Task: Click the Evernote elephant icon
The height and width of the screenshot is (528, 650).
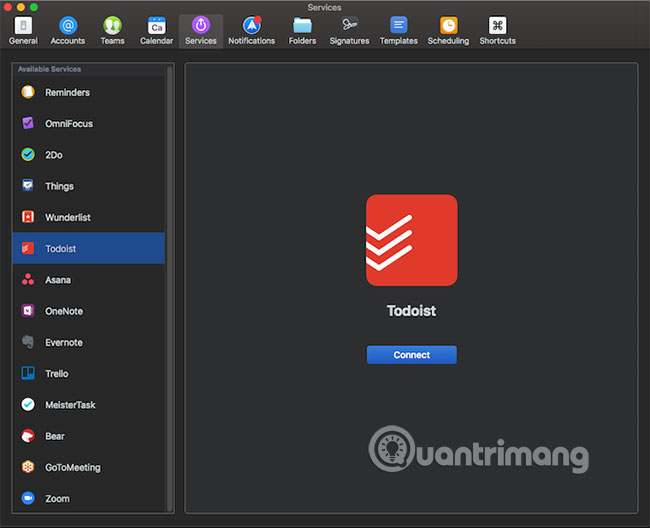Action: 28,342
